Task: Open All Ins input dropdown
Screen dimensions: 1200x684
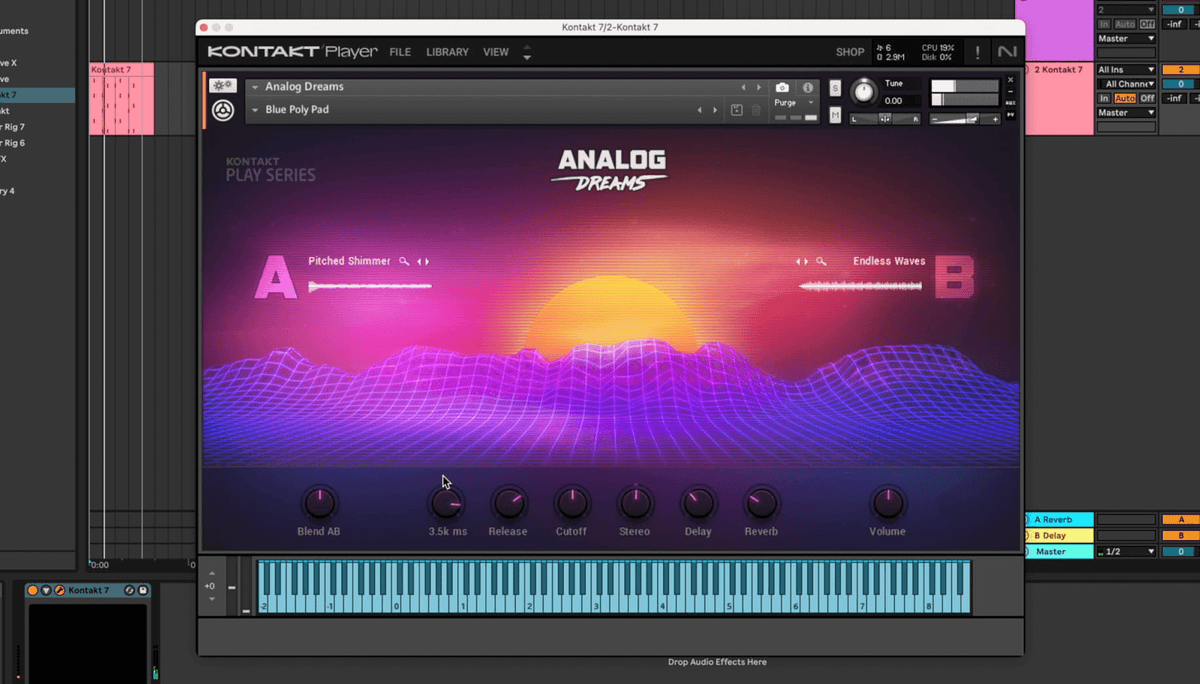Action: pos(1126,70)
